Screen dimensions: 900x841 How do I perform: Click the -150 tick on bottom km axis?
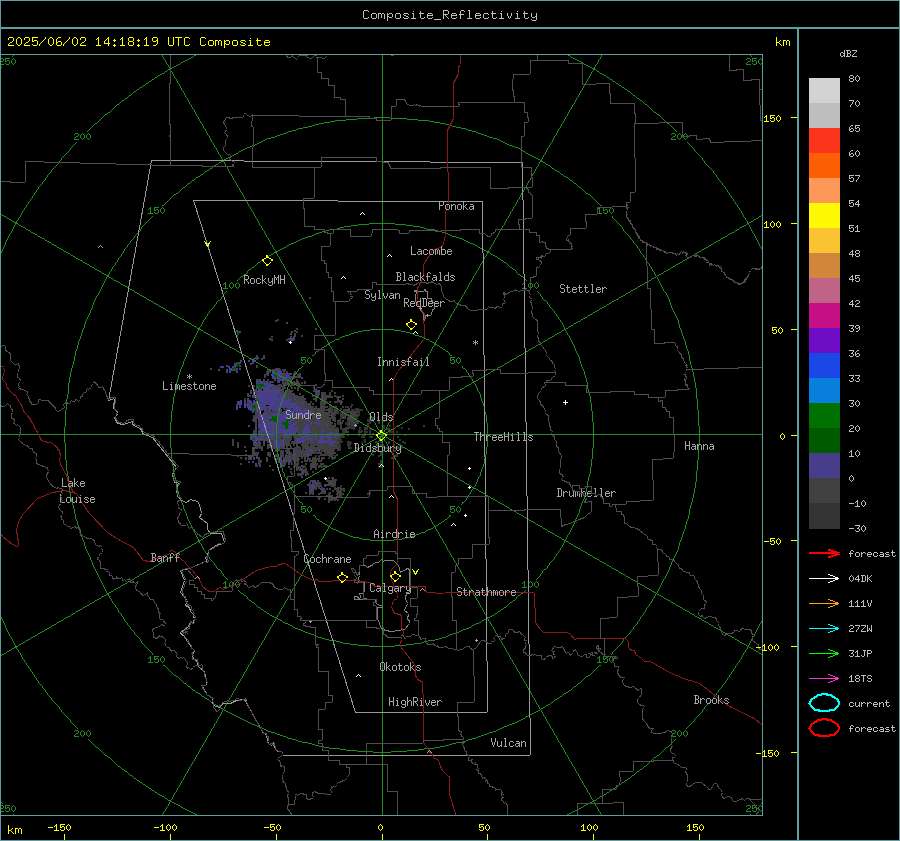click(59, 828)
